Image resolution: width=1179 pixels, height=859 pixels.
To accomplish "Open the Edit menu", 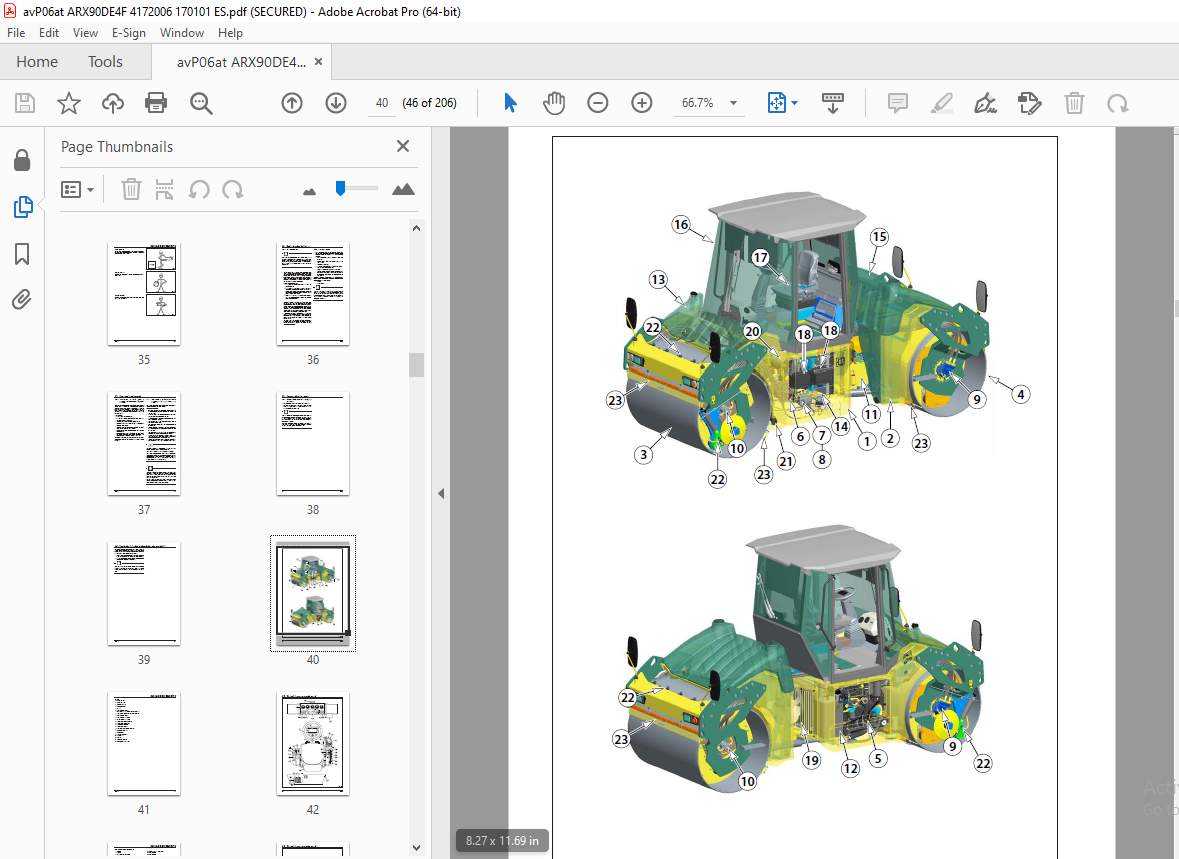I will click(x=49, y=33).
